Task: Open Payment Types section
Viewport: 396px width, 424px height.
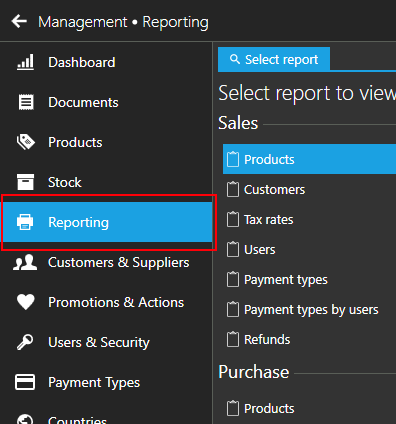Action: tap(107, 382)
